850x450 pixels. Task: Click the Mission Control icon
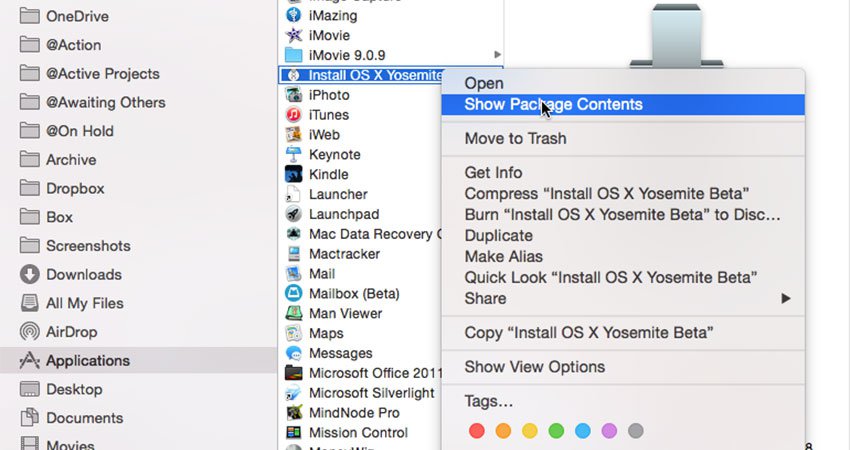point(293,433)
